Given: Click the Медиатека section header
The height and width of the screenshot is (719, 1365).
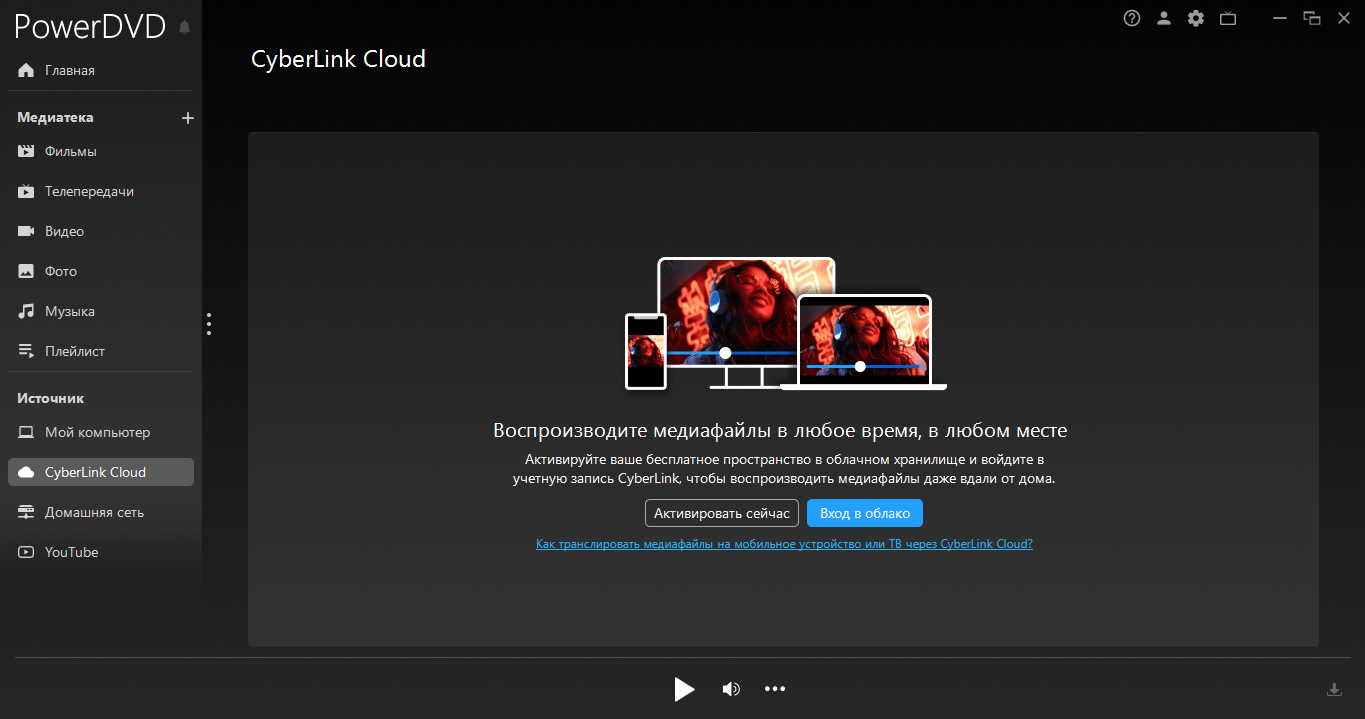Looking at the screenshot, I should [55, 117].
